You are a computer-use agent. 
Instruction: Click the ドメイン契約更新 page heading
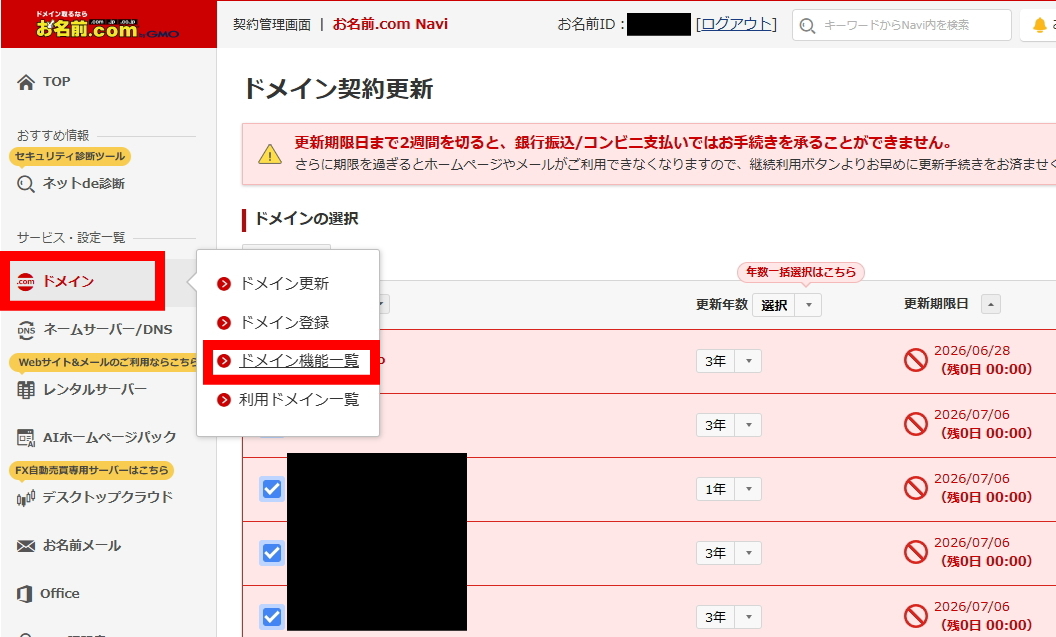(338, 89)
